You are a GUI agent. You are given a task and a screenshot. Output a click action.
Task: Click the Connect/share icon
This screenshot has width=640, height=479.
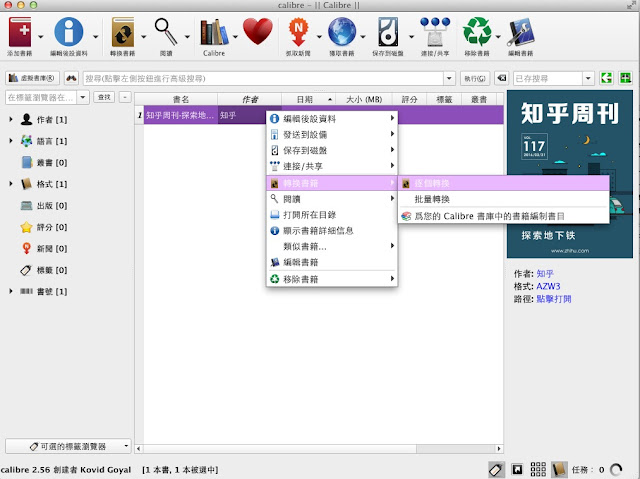click(435, 32)
